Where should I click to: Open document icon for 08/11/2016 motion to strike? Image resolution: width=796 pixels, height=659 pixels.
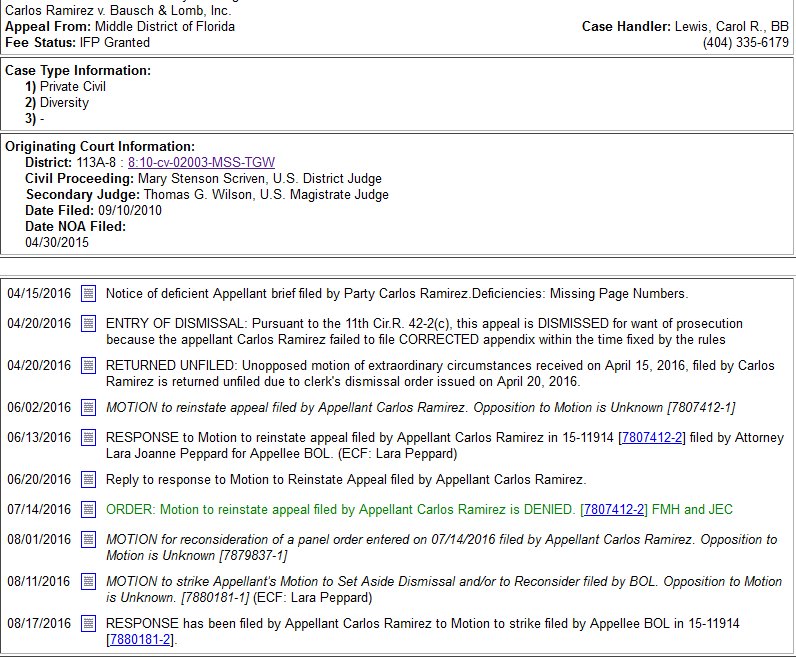pos(88,582)
